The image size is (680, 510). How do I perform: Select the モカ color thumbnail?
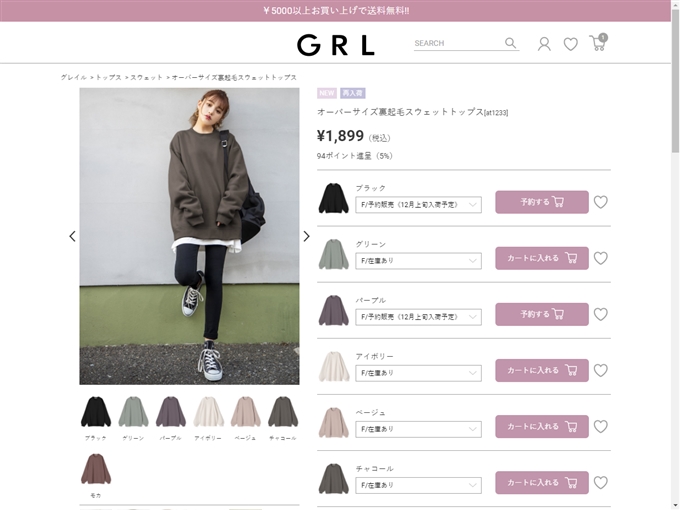point(96,475)
